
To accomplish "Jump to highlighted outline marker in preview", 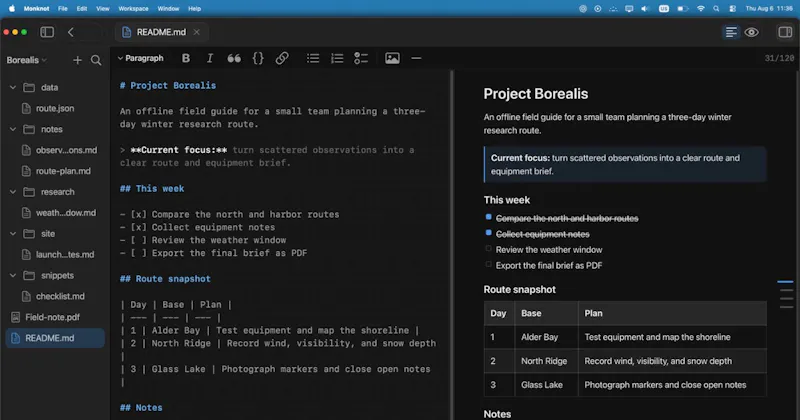I will pos(785,282).
